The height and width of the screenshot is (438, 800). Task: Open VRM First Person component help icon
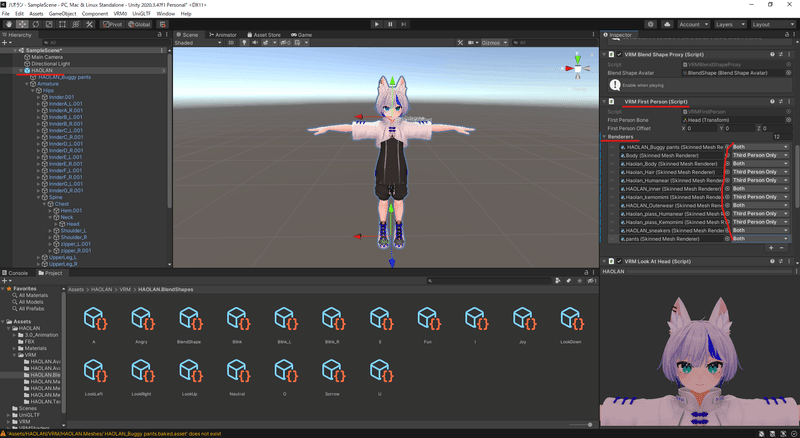772,102
